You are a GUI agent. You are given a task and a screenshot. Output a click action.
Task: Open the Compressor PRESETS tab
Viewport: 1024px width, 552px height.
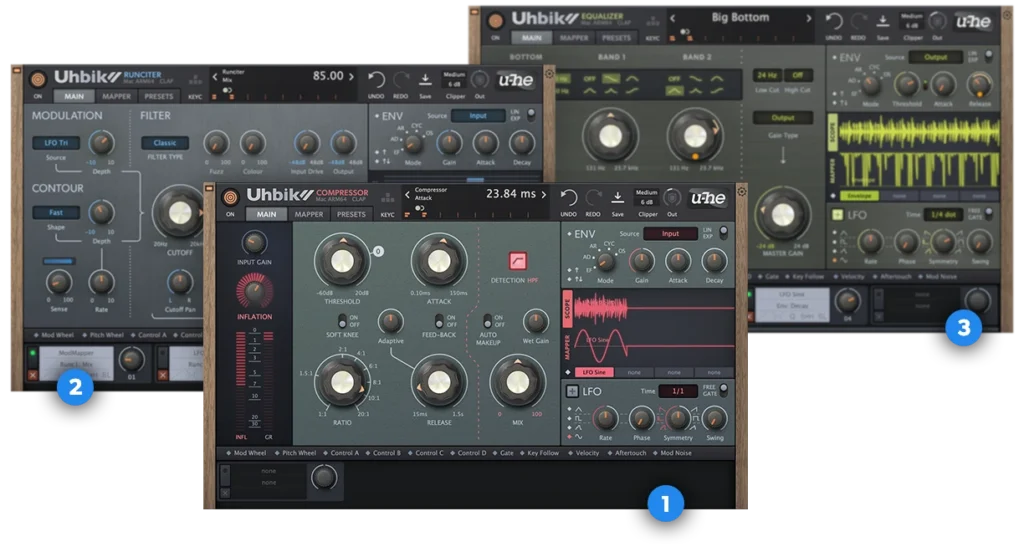(x=351, y=214)
